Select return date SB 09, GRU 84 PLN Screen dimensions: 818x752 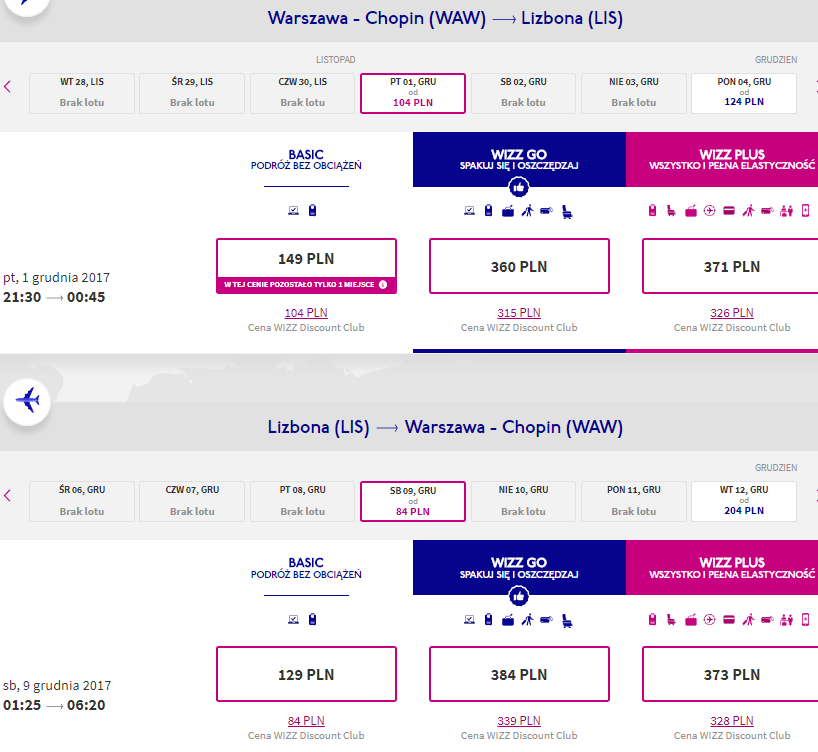(413, 502)
